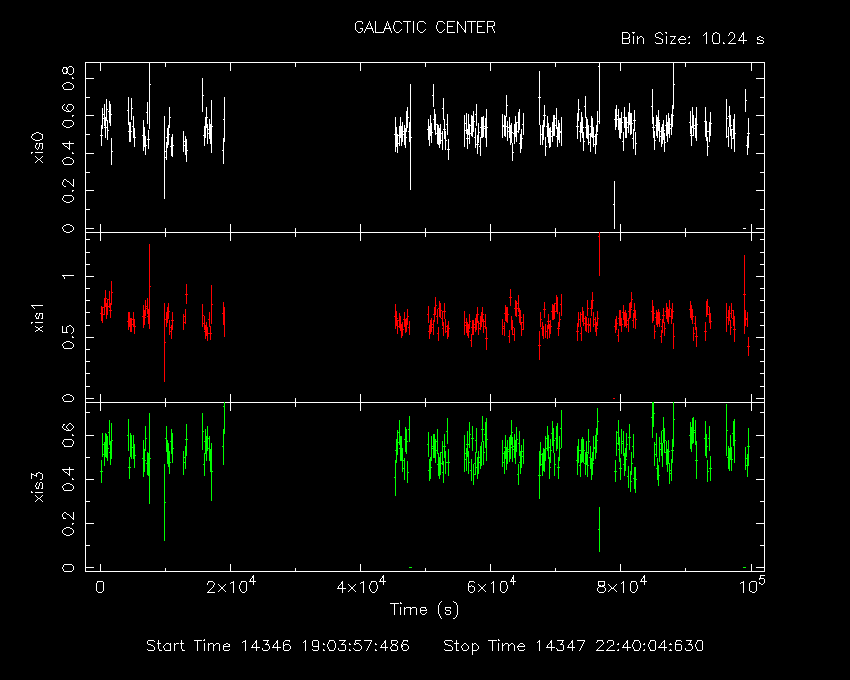Click the 0.4 tick label on xis0 axis
Screen dimensions: 850x680
point(68,153)
